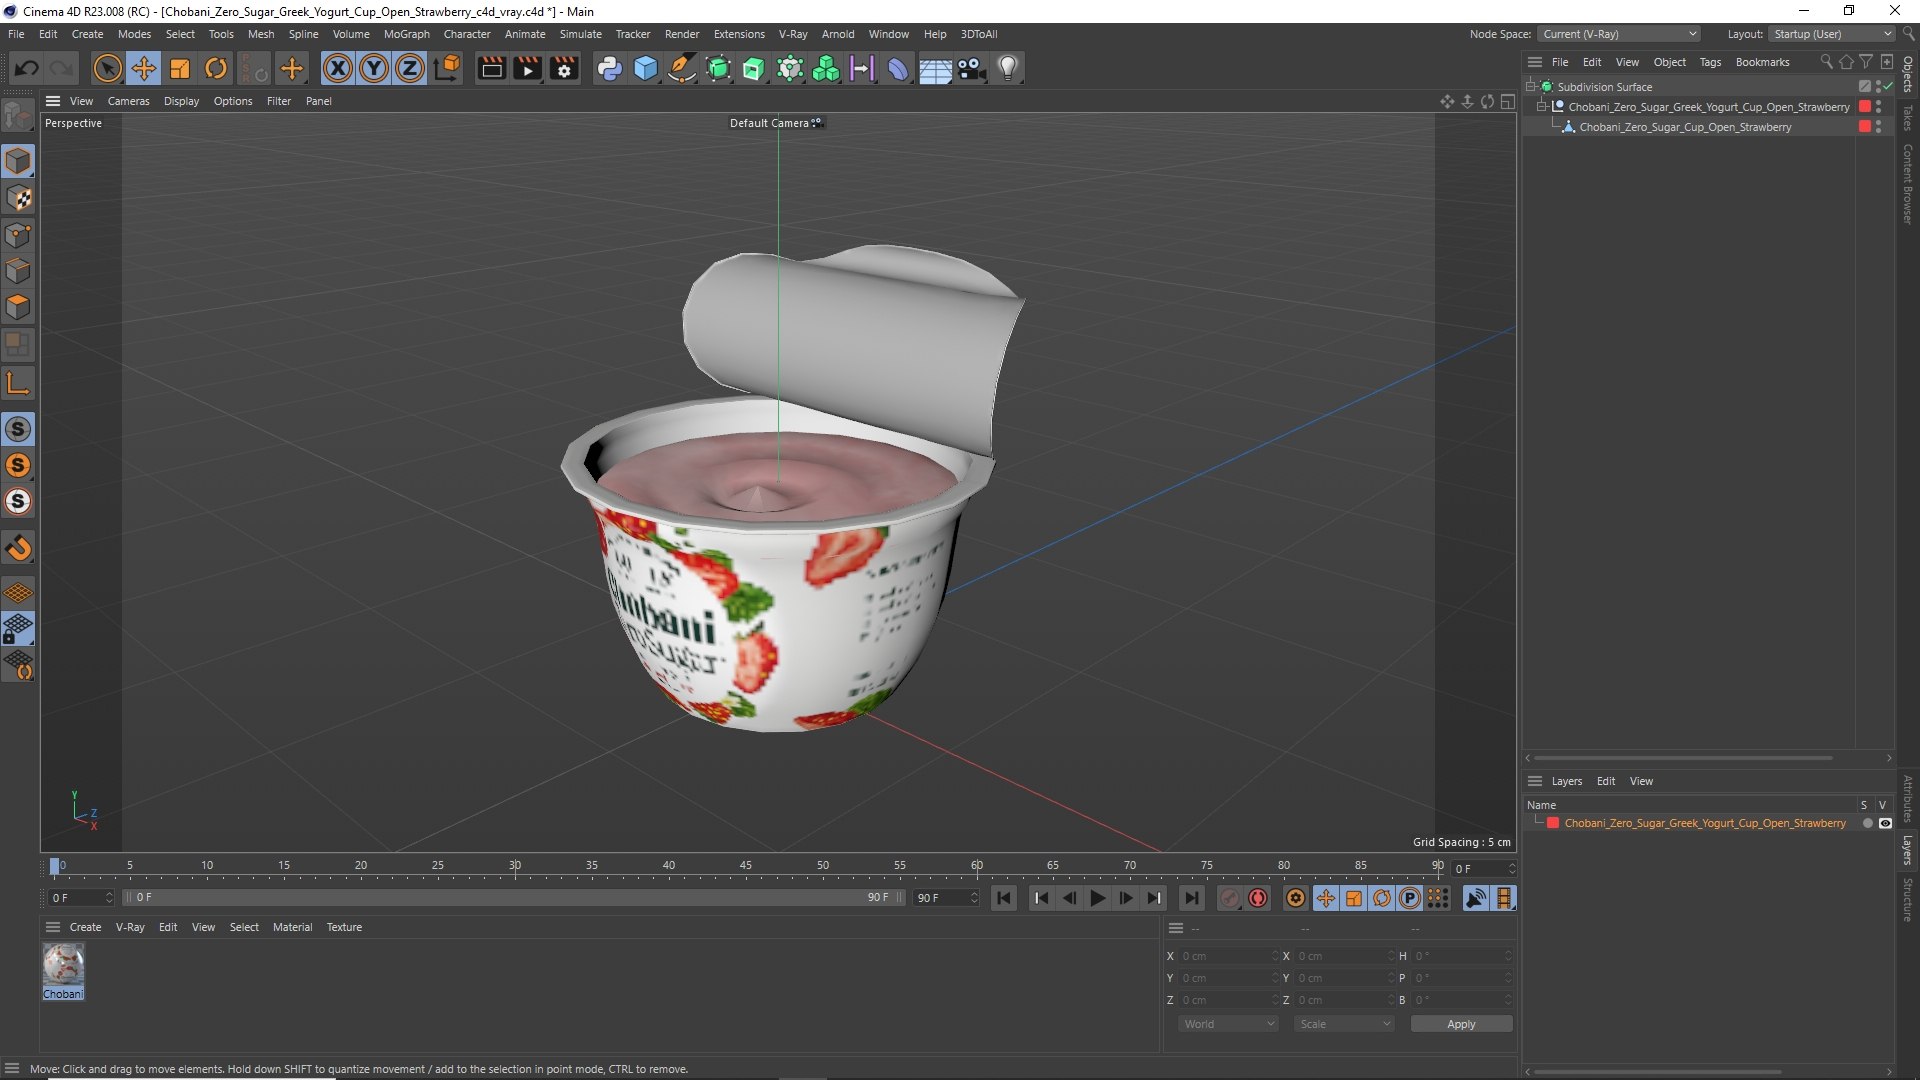
Task: Enable Polygons mode in left sidebar
Action: (x=18, y=307)
